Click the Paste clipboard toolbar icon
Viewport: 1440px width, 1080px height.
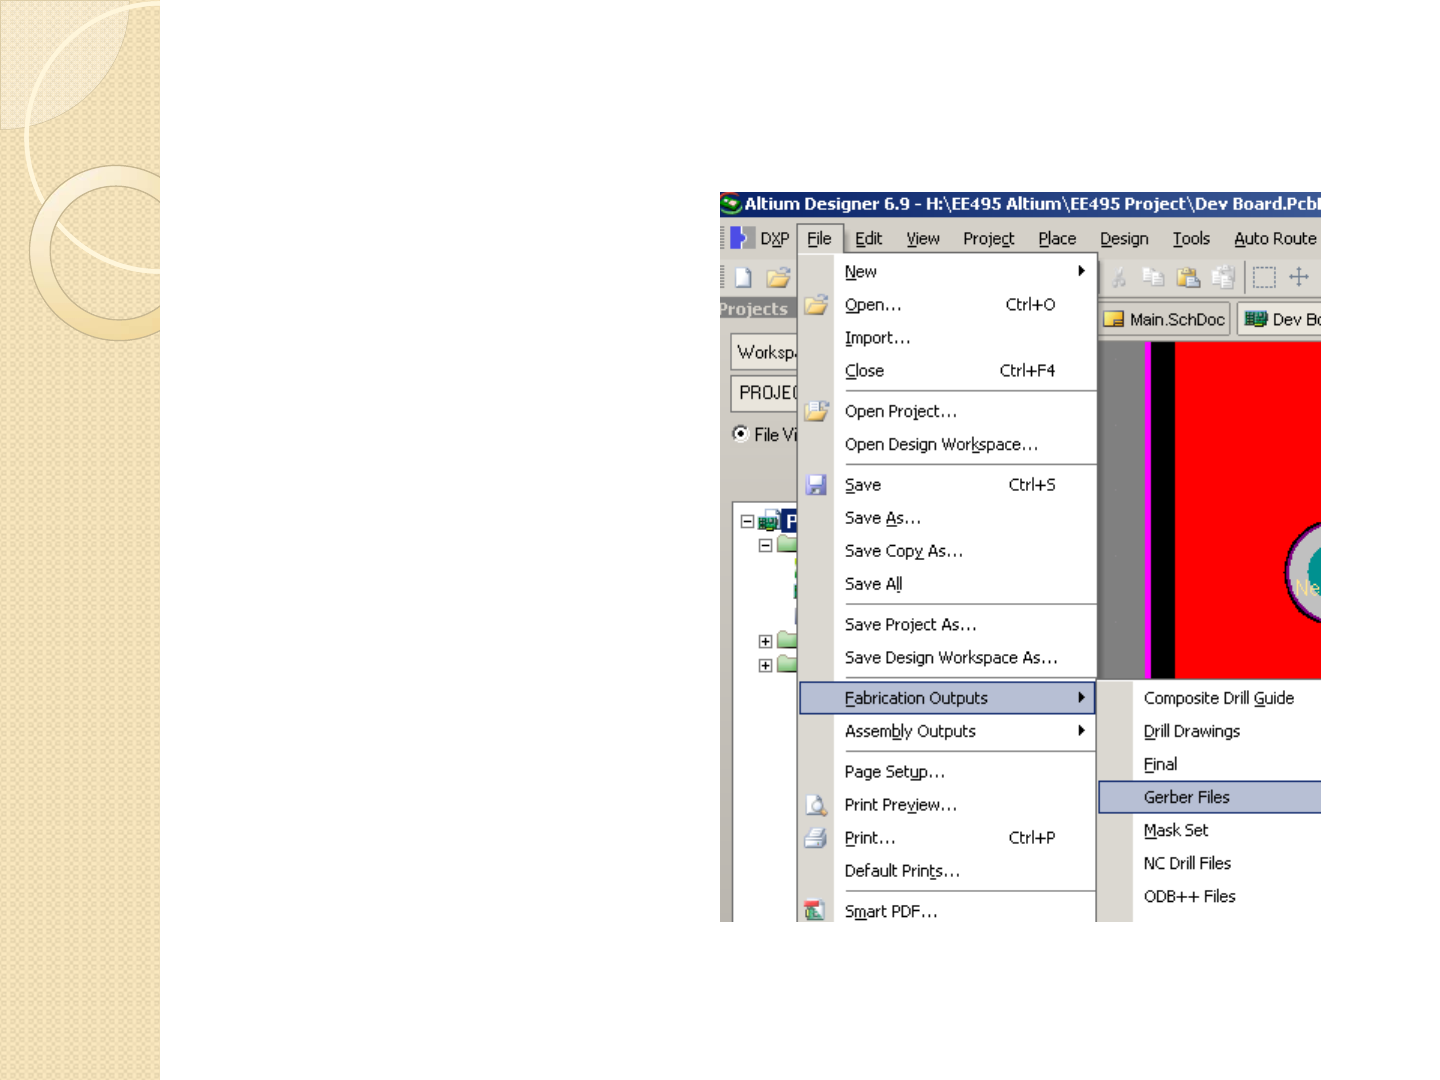tap(1188, 277)
